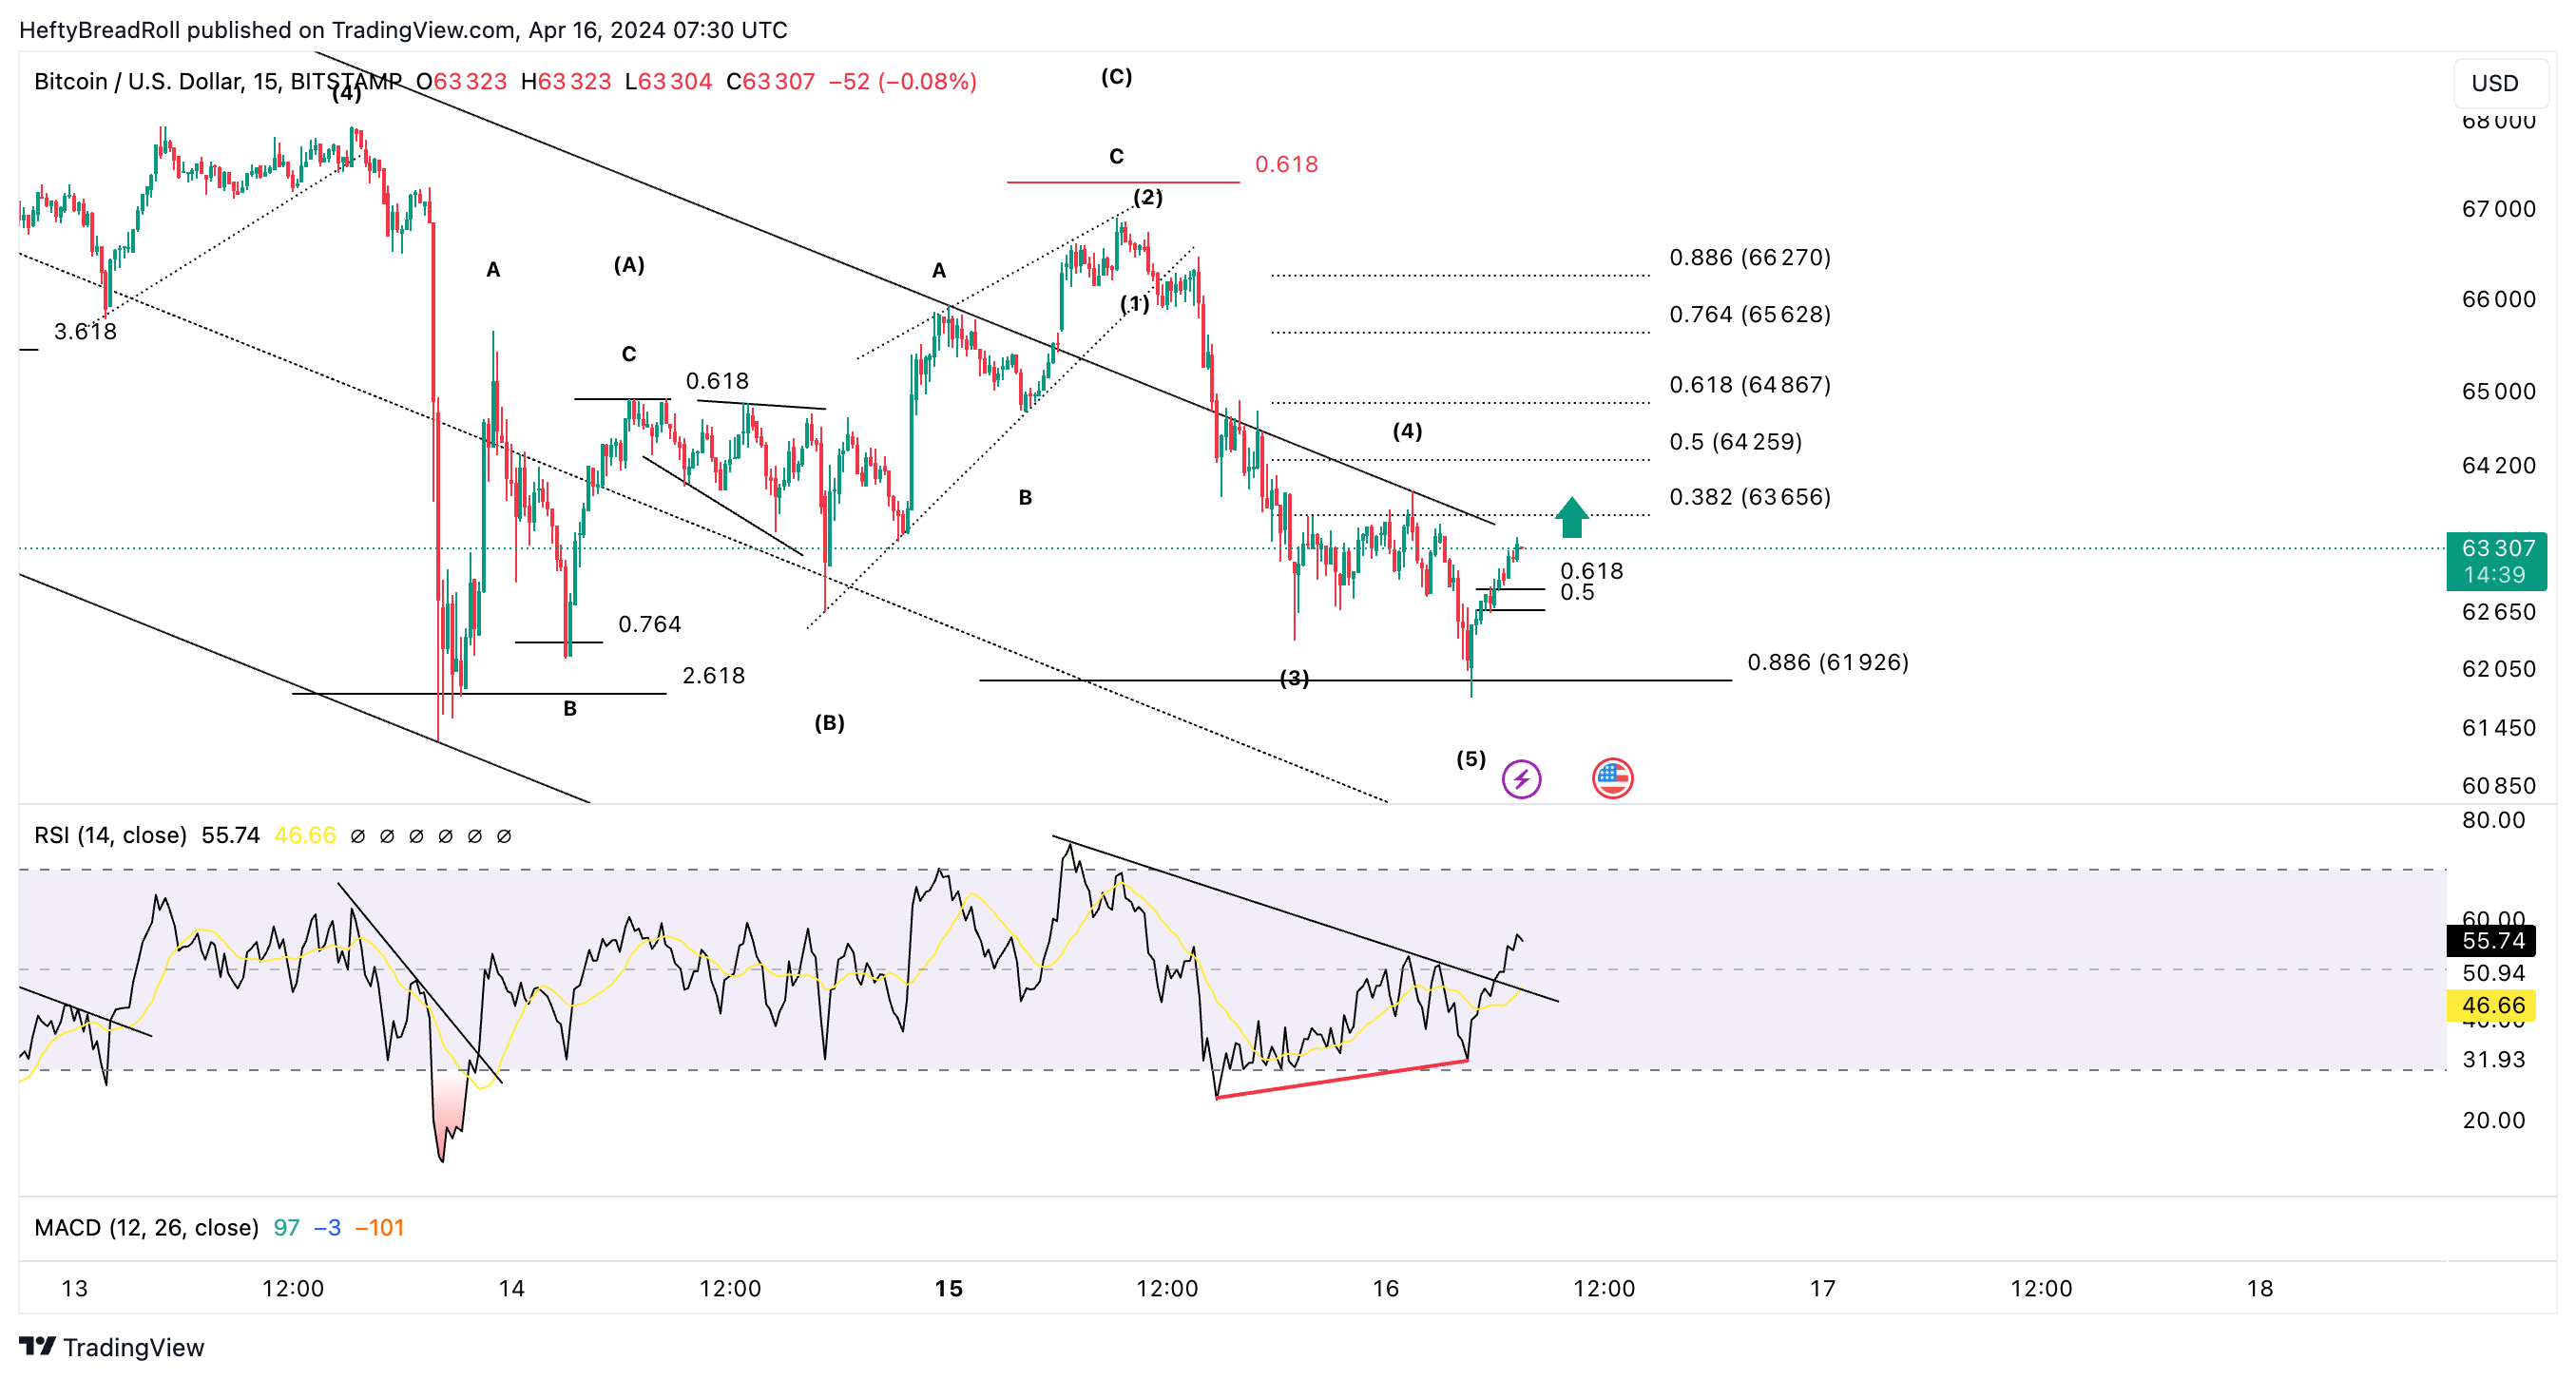This screenshot has height=1380, width=2576.
Task: Click the red 0.618 label near wave C
Action: [1286, 164]
